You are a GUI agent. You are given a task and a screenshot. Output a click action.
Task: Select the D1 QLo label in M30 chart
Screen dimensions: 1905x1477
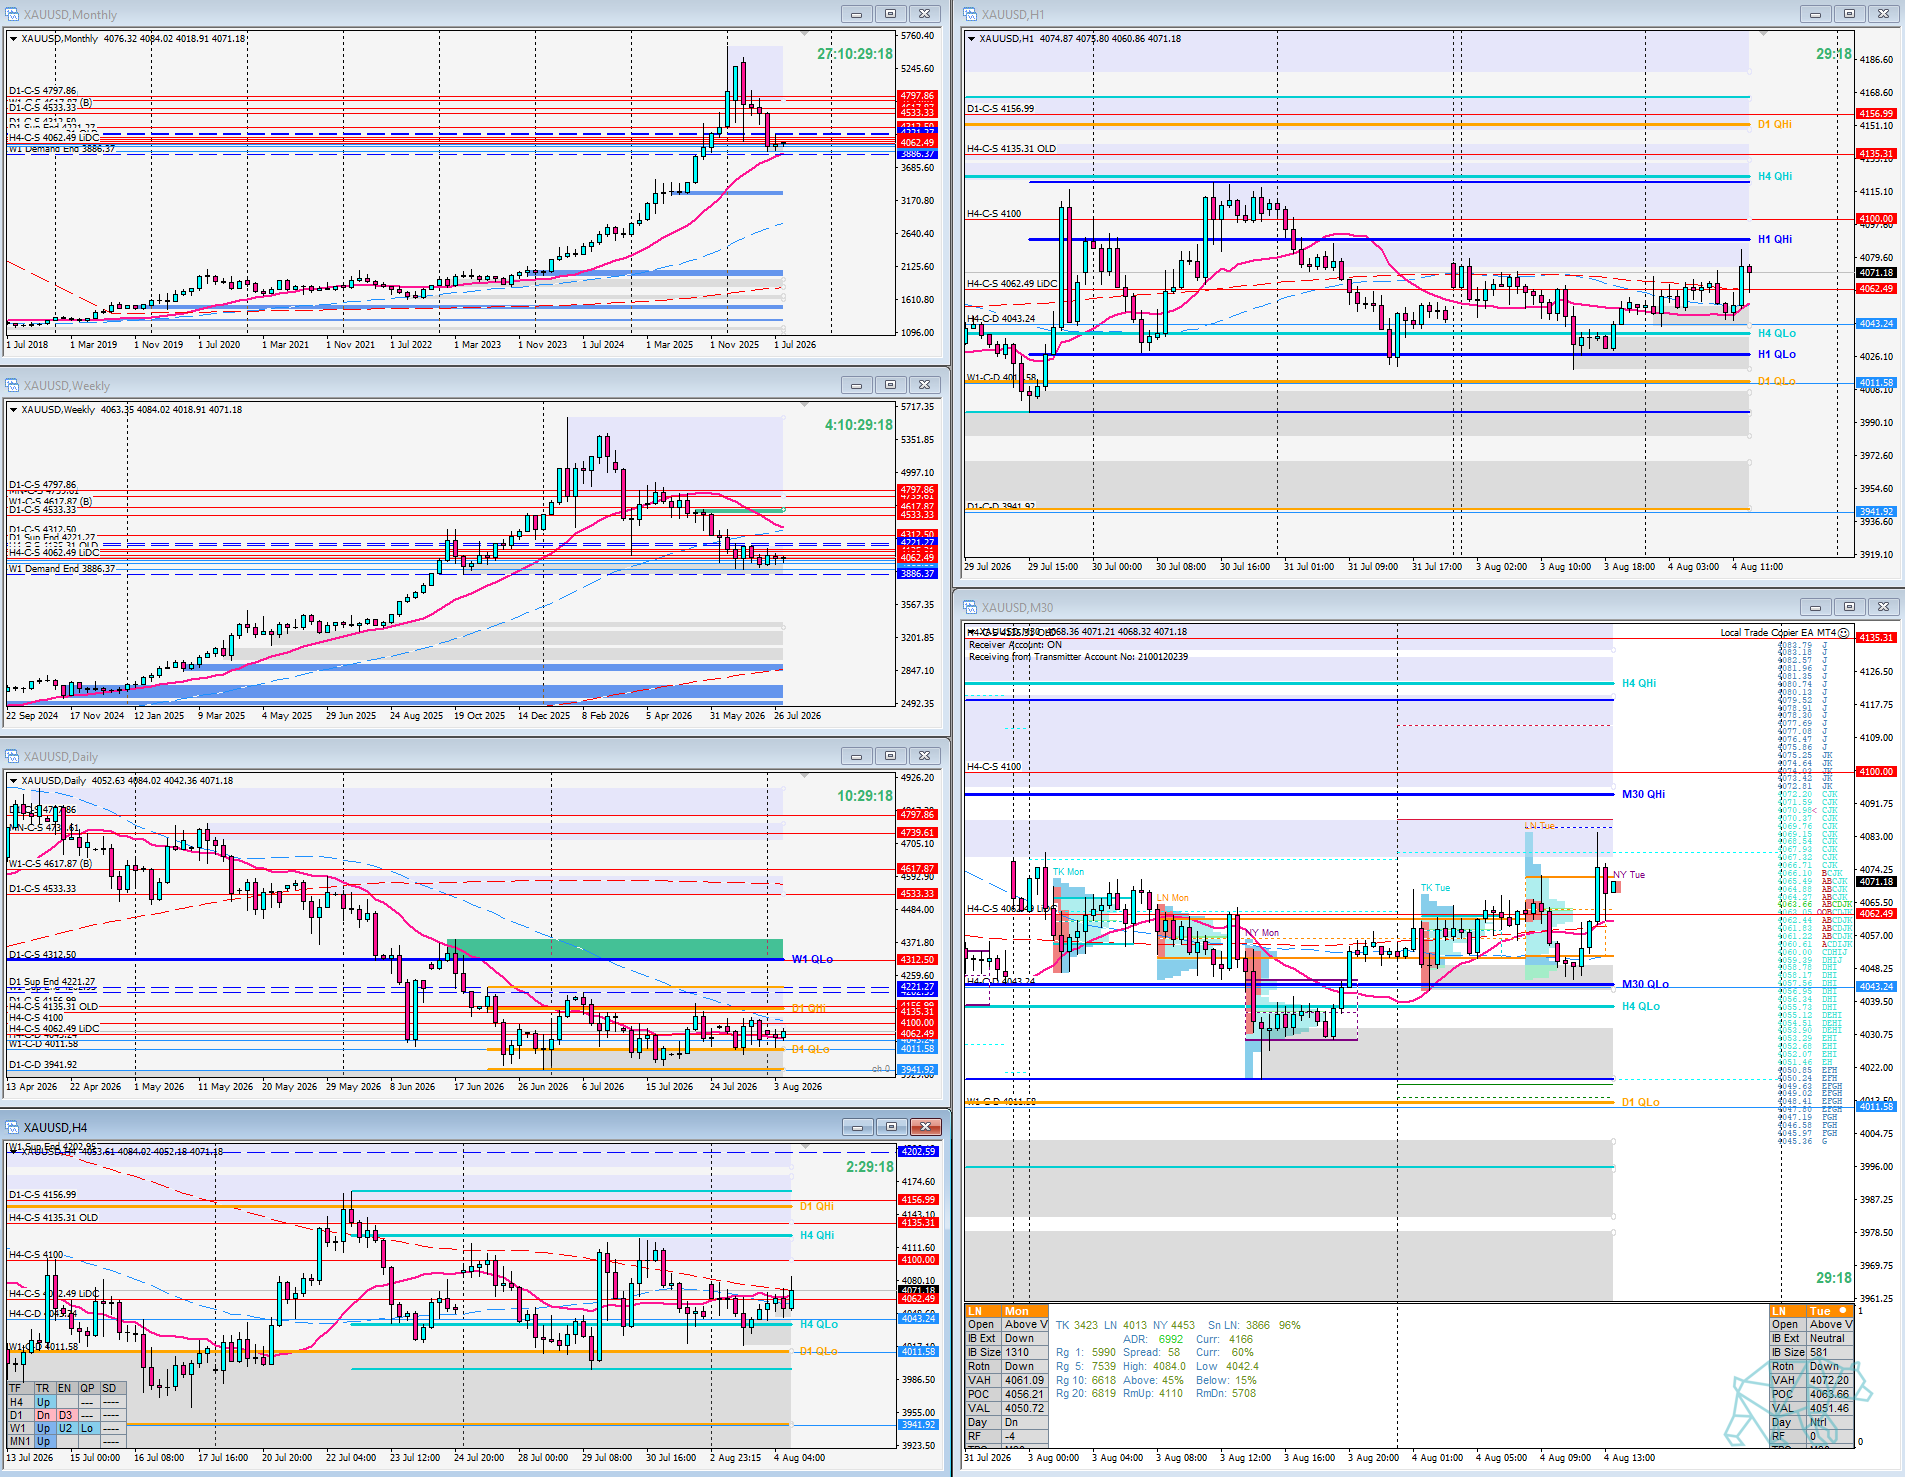click(1640, 1103)
